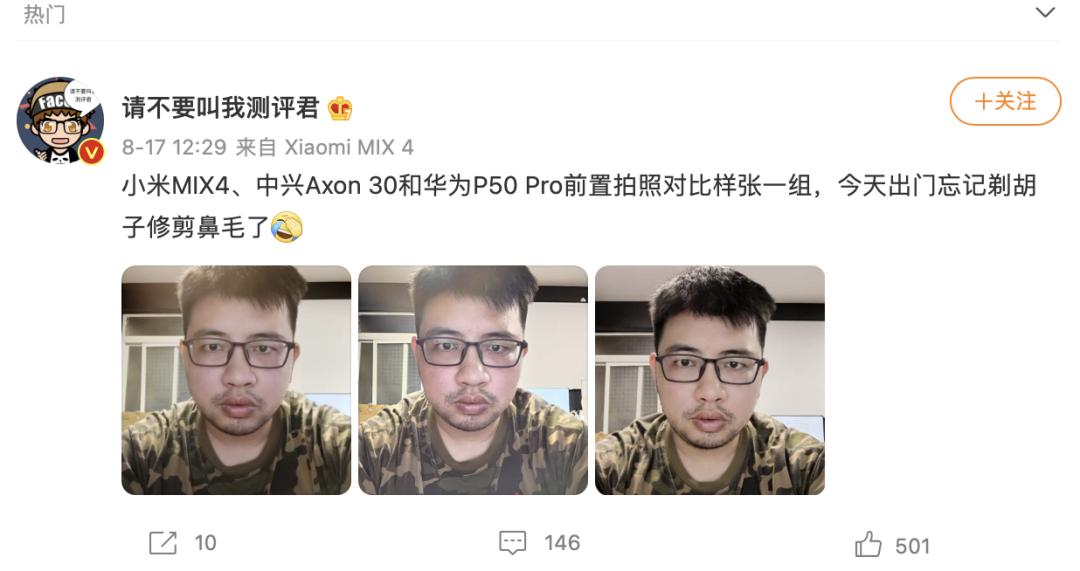Click the comment count 146
Screen dimensions: 1080x571
tap(562, 543)
